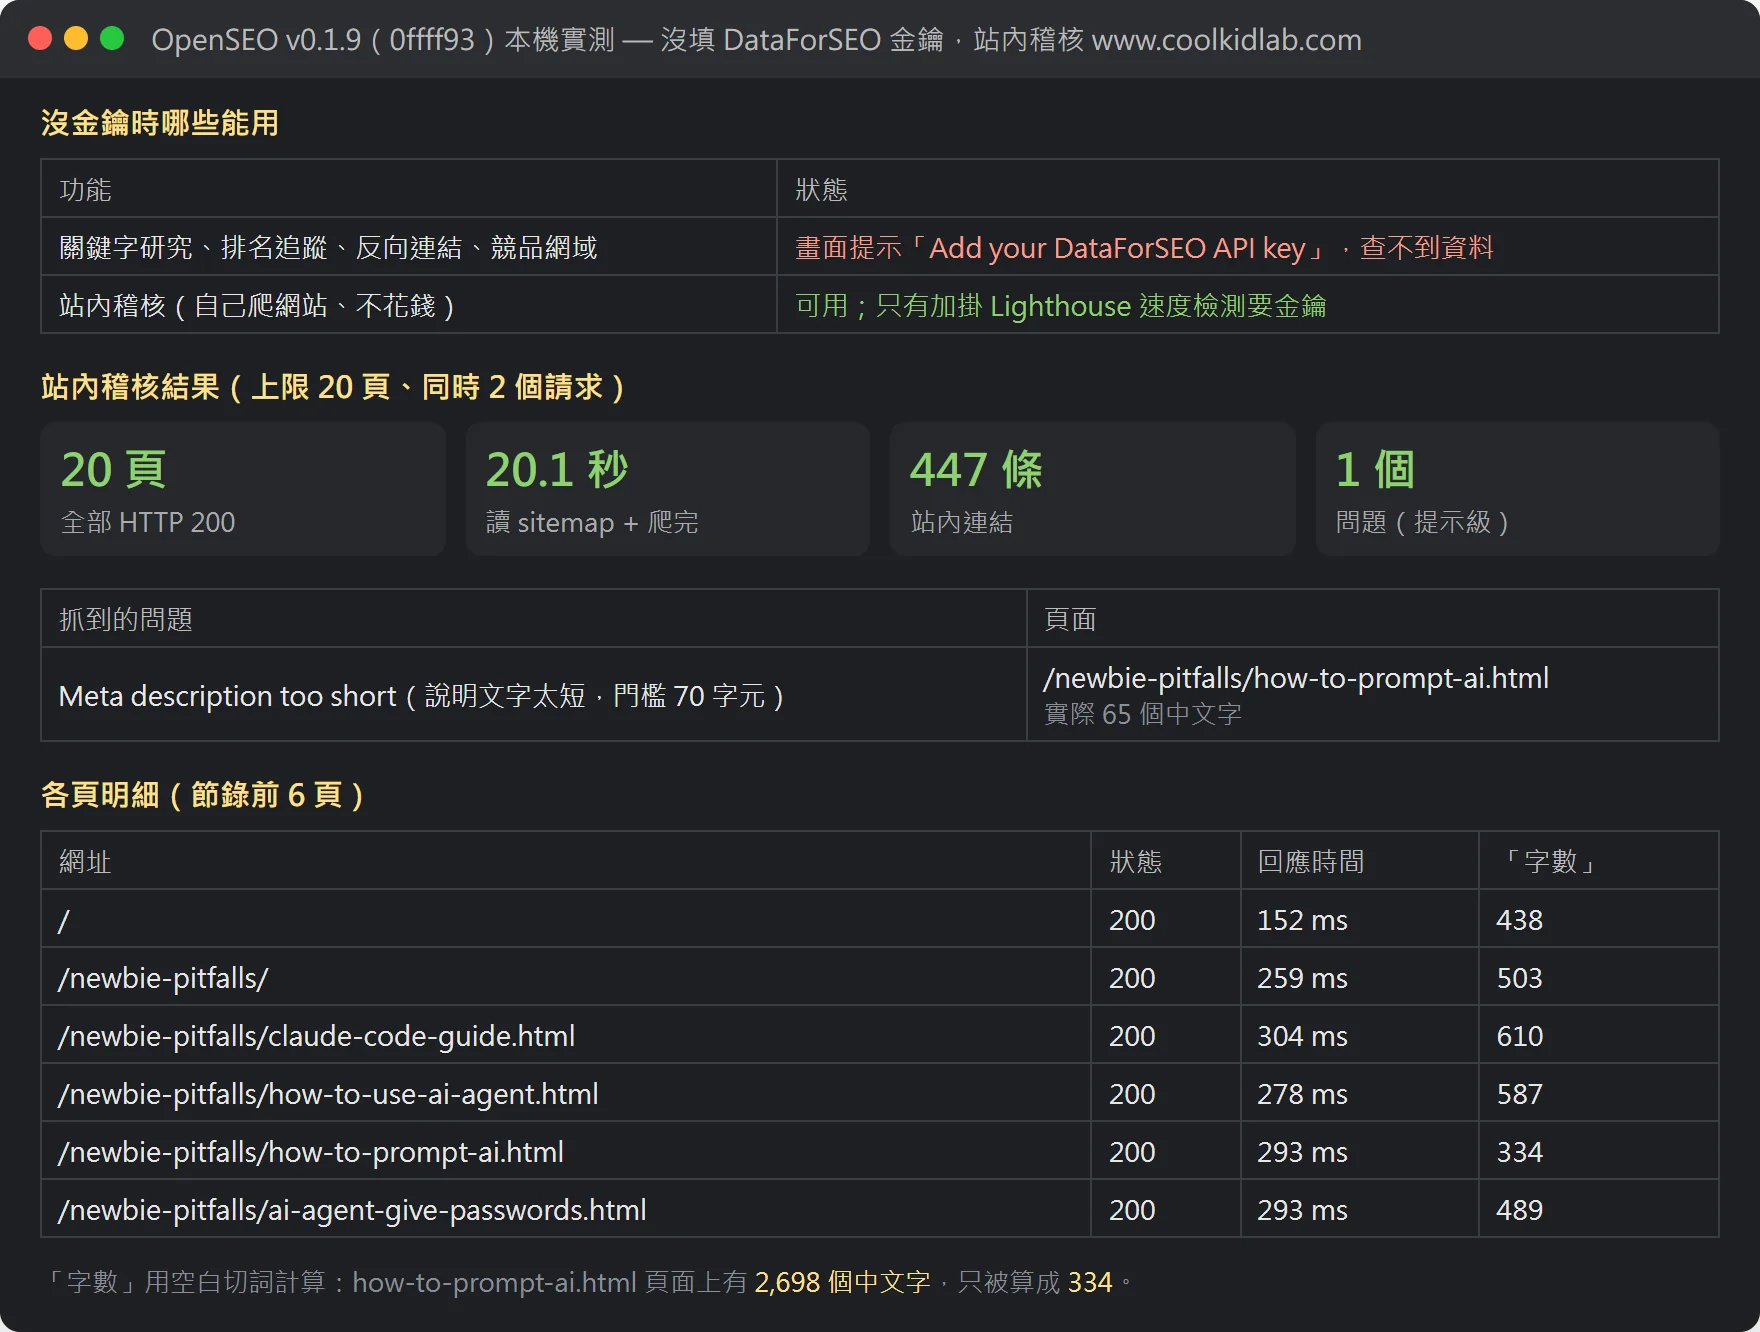Click the 網址 column header

coord(566,861)
